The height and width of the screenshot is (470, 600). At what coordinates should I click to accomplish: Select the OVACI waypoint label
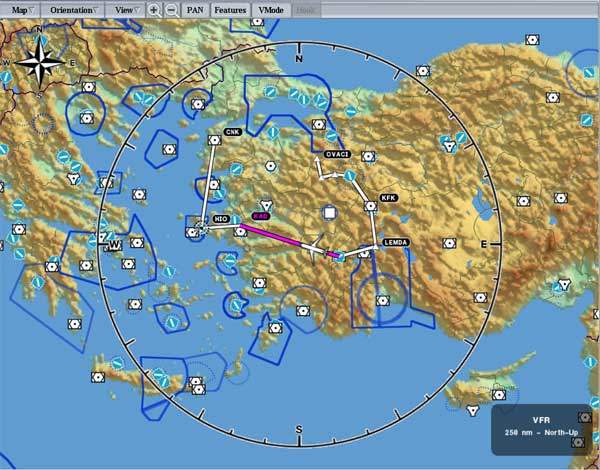(x=337, y=155)
